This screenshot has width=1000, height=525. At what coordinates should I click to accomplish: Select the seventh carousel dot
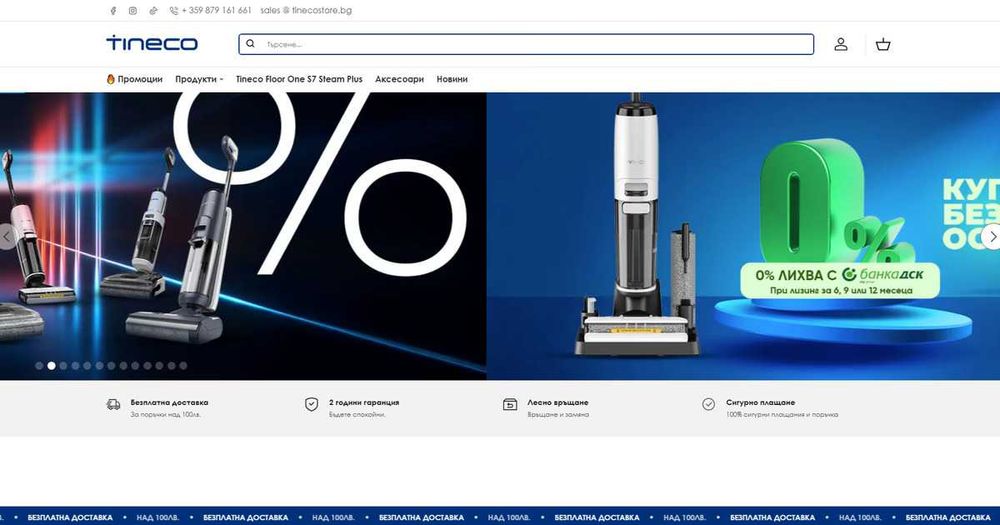click(111, 366)
